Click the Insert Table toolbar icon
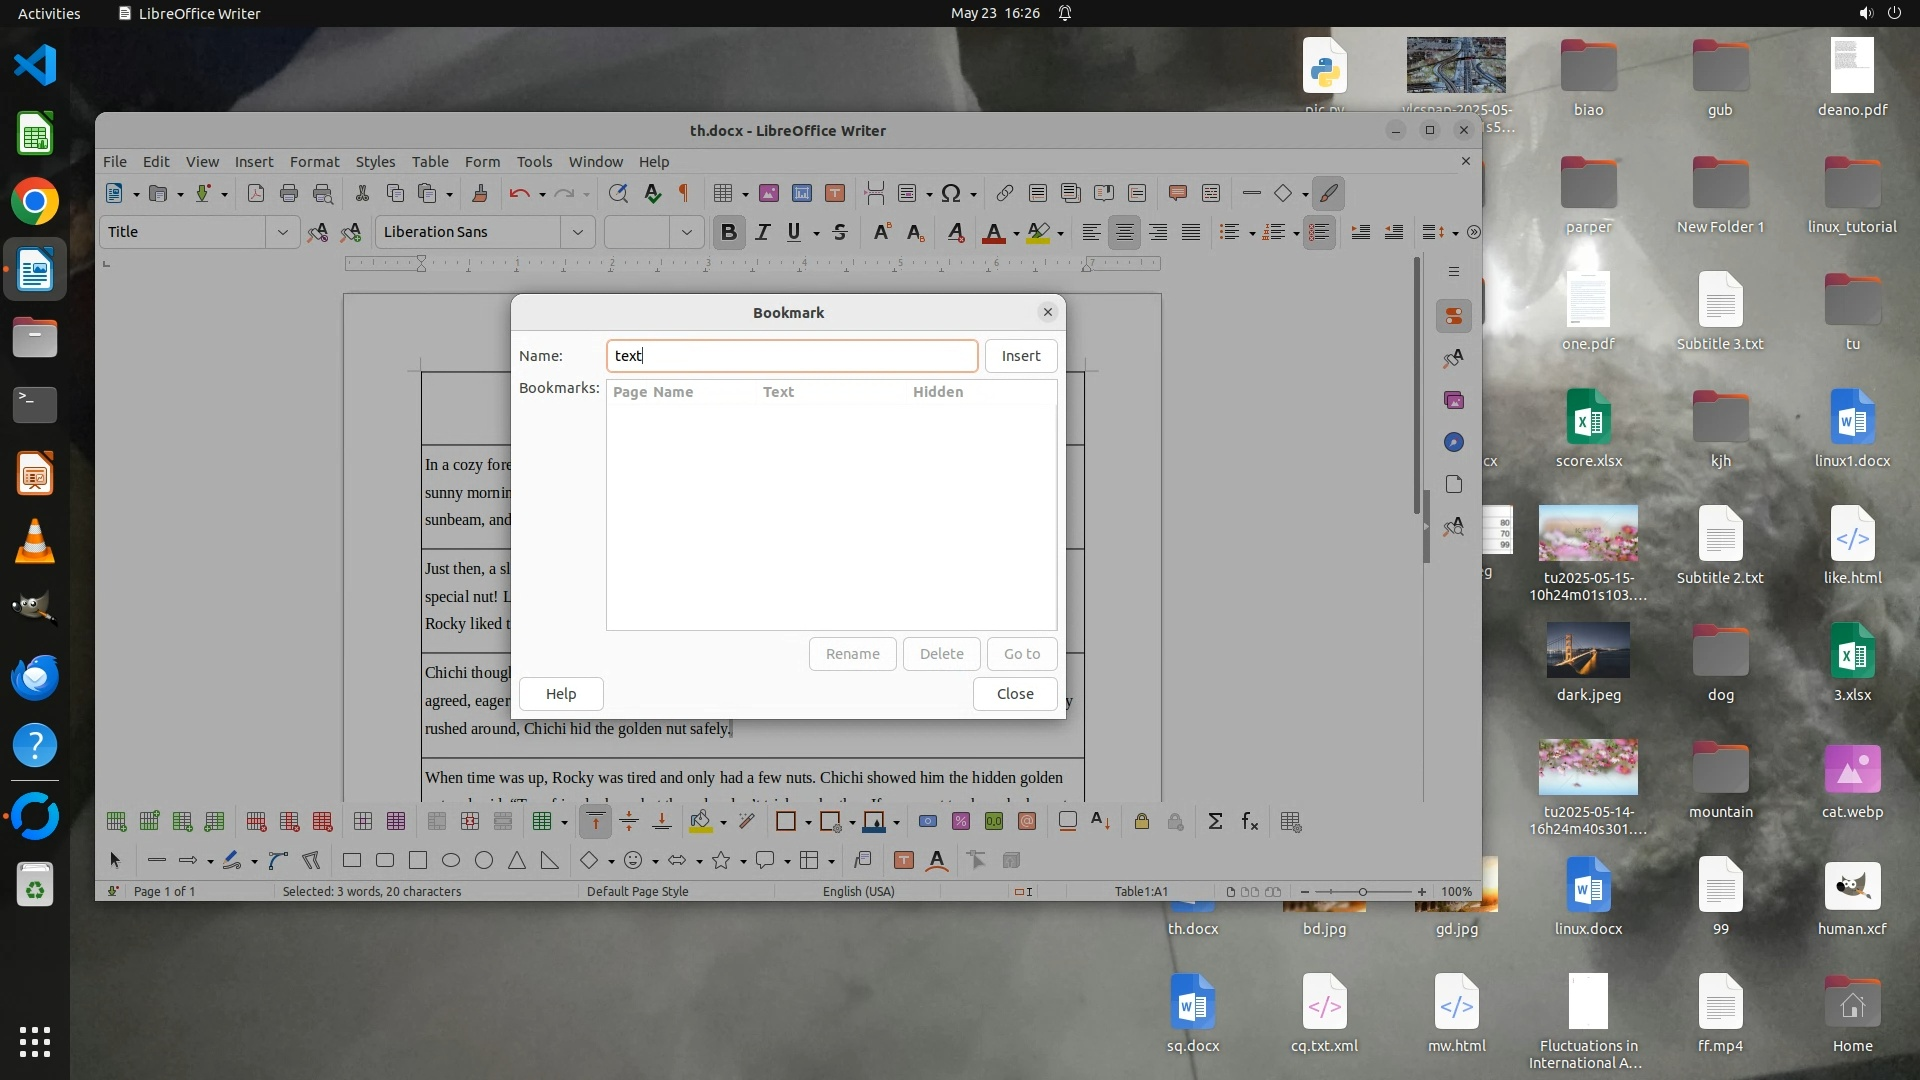 coord(723,194)
